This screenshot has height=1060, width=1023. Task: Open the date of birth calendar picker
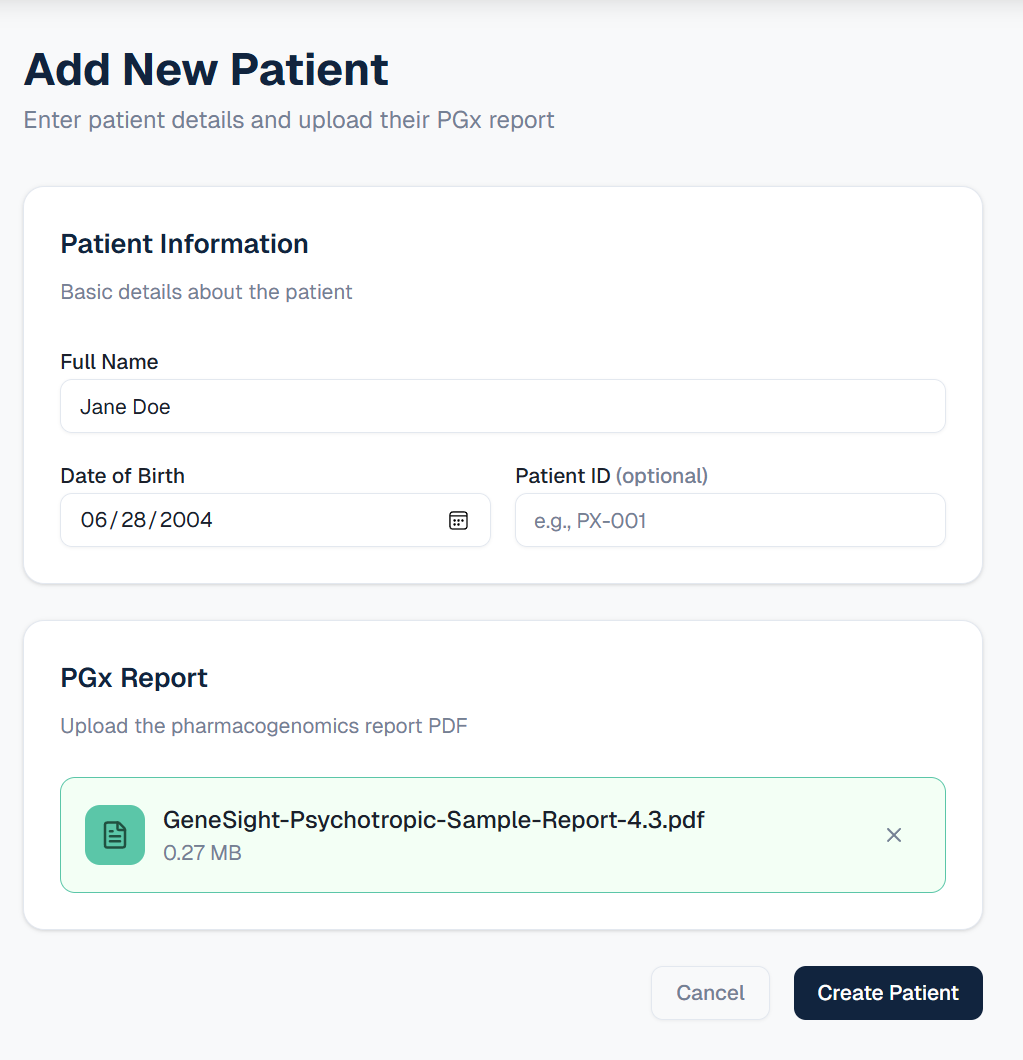click(x=458, y=521)
